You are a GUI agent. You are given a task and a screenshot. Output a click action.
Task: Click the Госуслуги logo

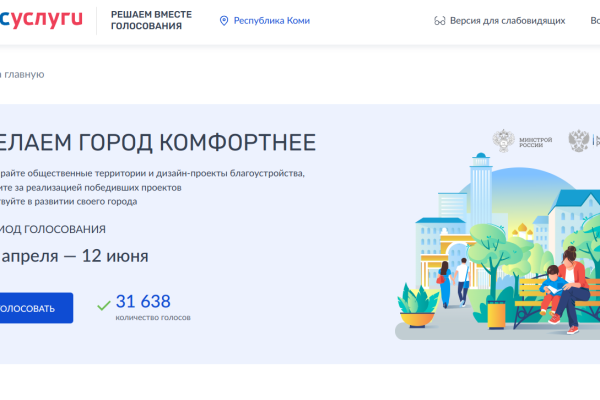pos(43,20)
